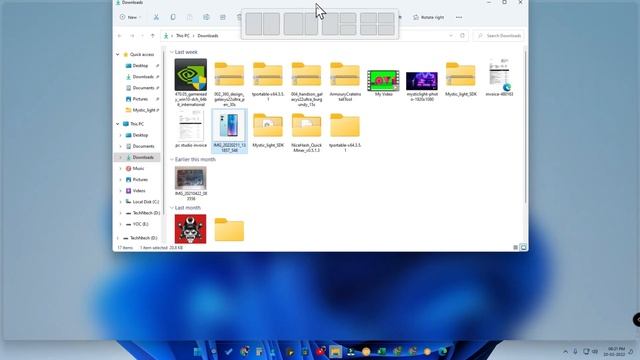Snap to top-right zone of three-zone layout

pyautogui.click(x=348, y=18)
